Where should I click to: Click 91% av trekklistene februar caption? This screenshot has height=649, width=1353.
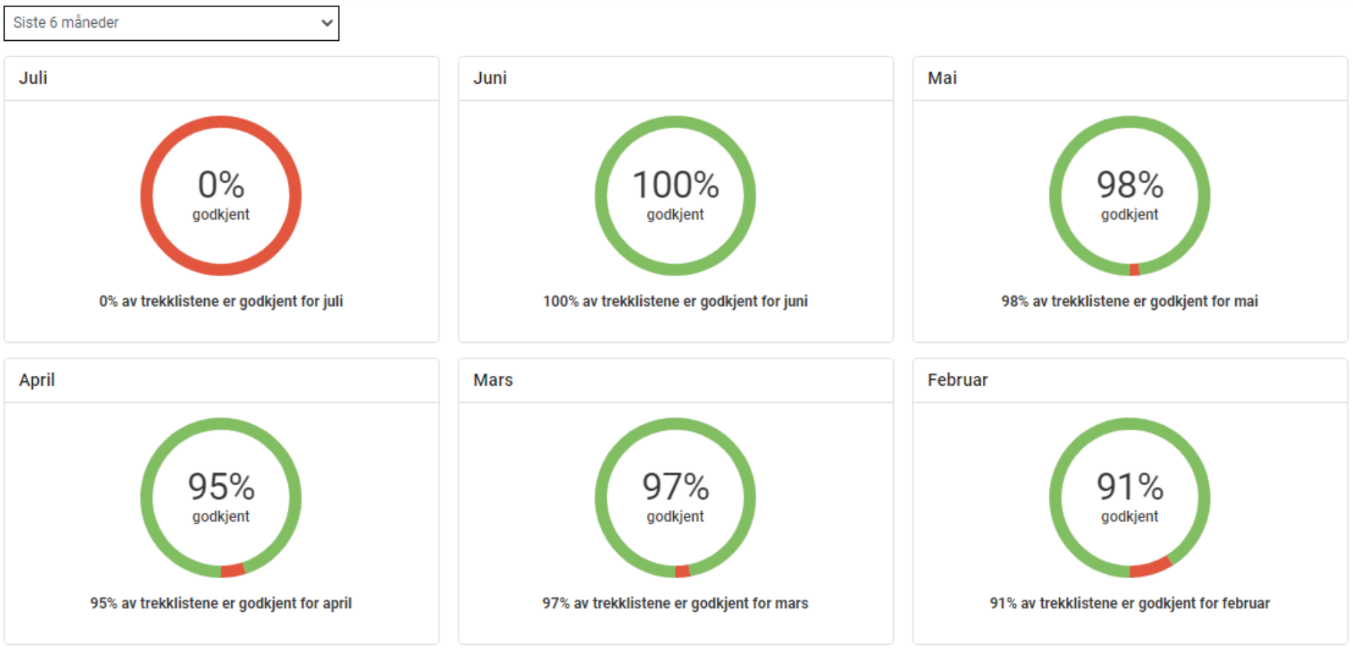1130,603
